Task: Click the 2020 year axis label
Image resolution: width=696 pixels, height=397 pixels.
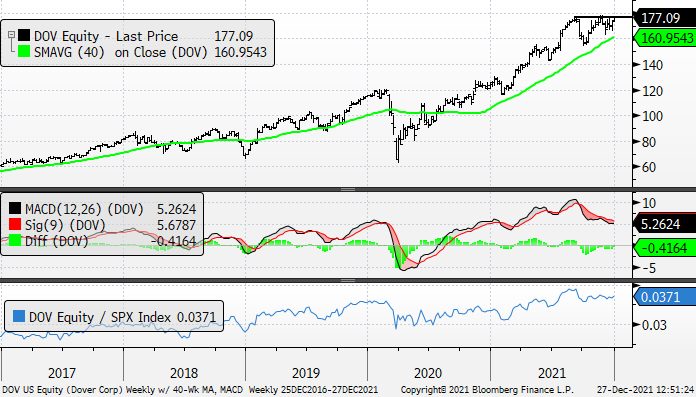Action: pos(428,373)
